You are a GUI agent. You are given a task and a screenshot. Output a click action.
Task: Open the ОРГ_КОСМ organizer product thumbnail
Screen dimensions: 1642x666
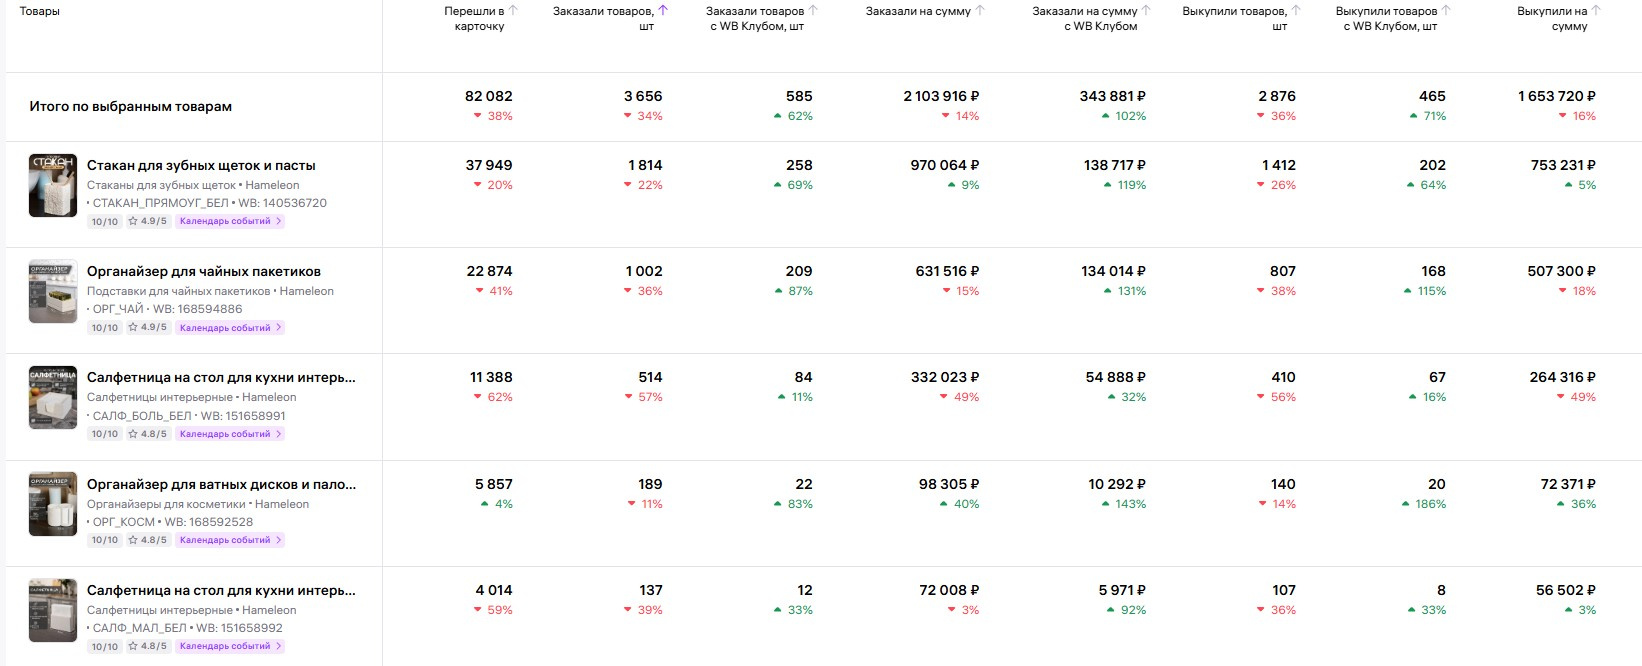[53, 504]
